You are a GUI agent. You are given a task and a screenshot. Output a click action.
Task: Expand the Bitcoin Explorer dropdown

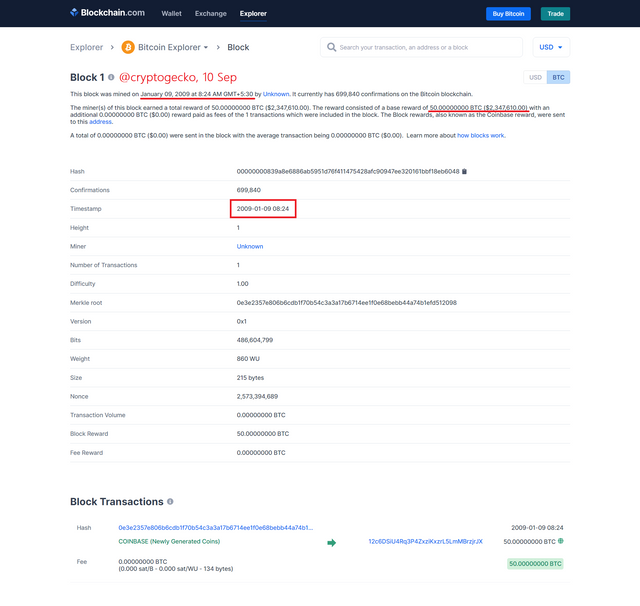(173, 47)
